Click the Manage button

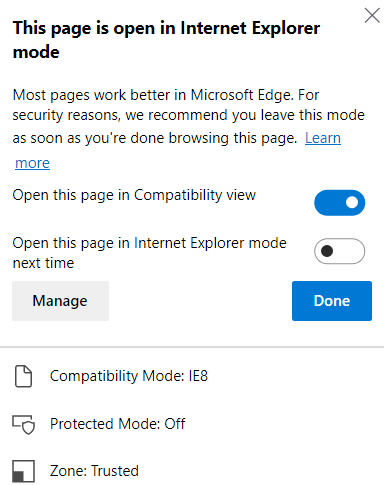60,301
